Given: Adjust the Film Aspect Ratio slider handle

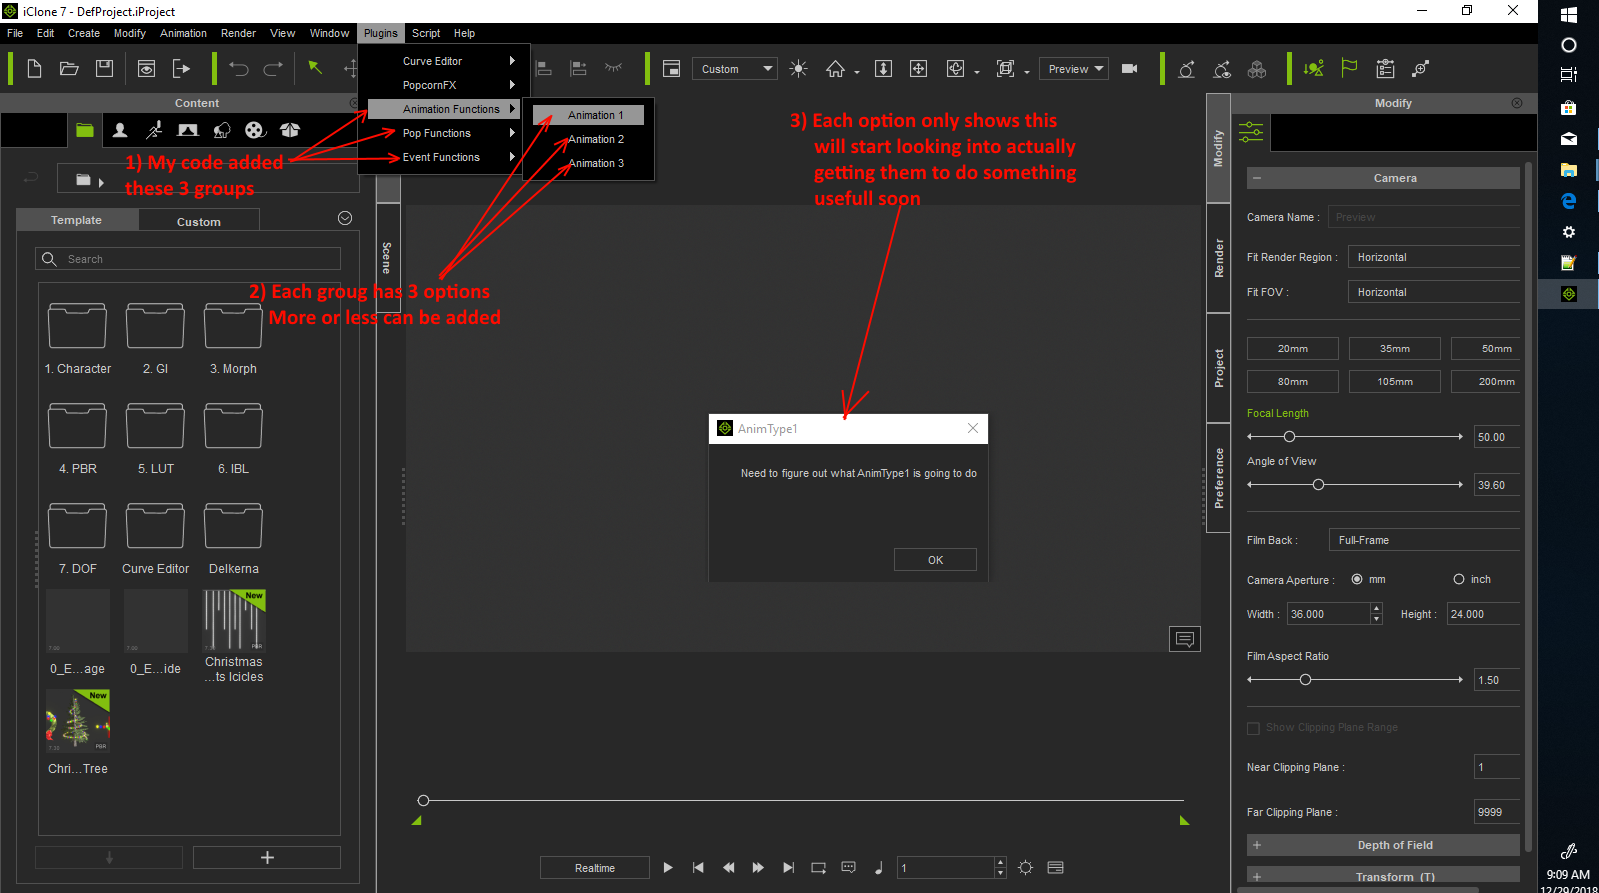Looking at the screenshot, I should tap(1305, 680).
